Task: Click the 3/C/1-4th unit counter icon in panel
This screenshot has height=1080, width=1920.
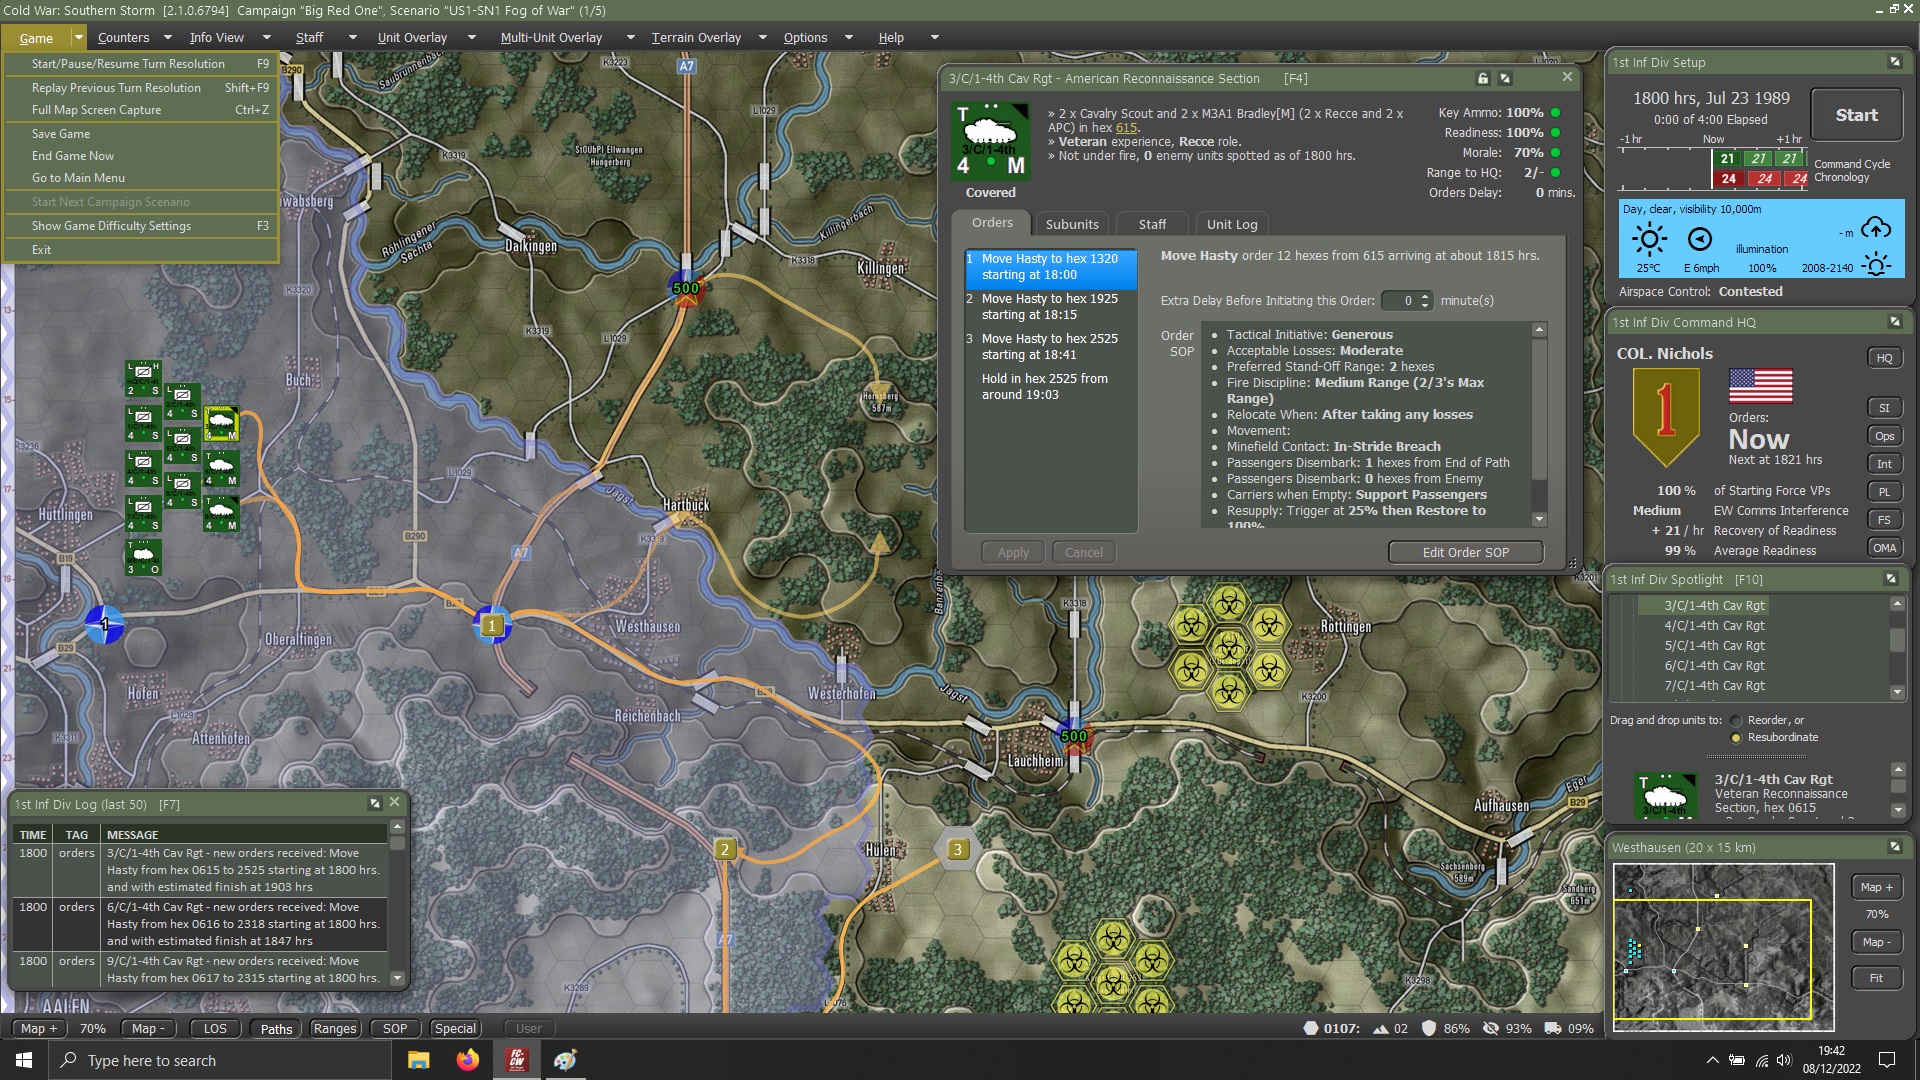Action: [x=989, y=141]
